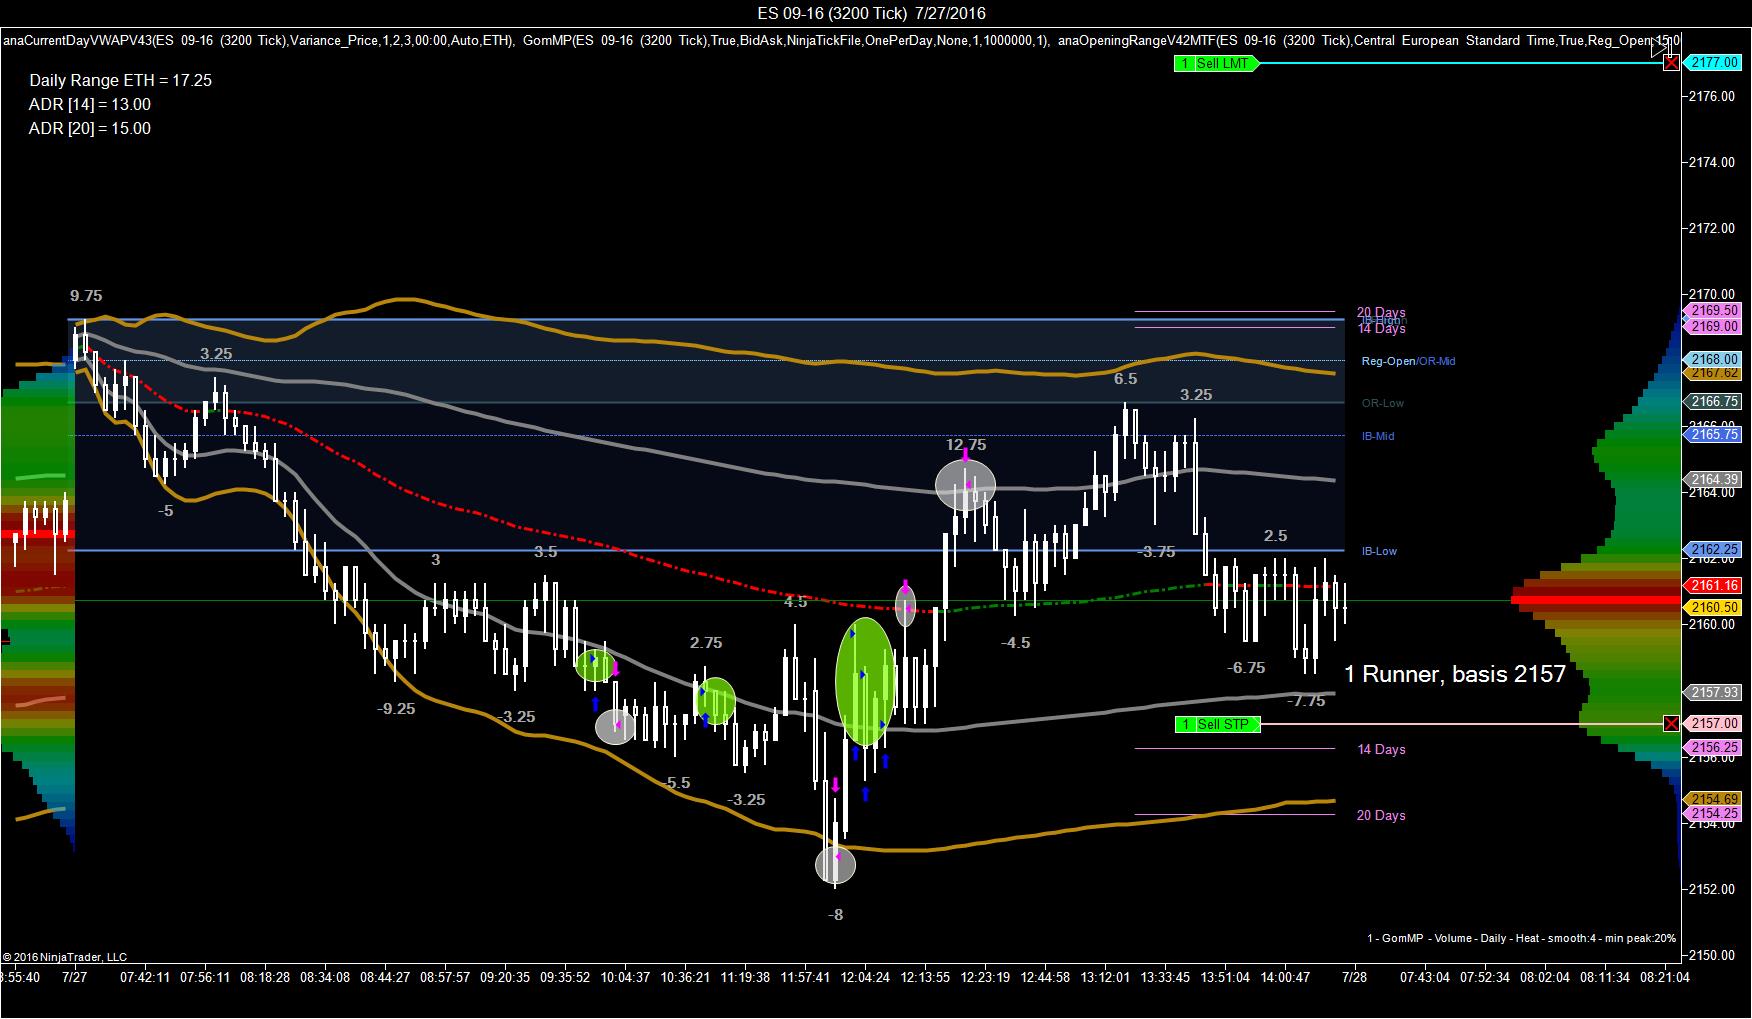
Task: Click the 2169.50 pink price marker
Action: tap(1713, 311)
